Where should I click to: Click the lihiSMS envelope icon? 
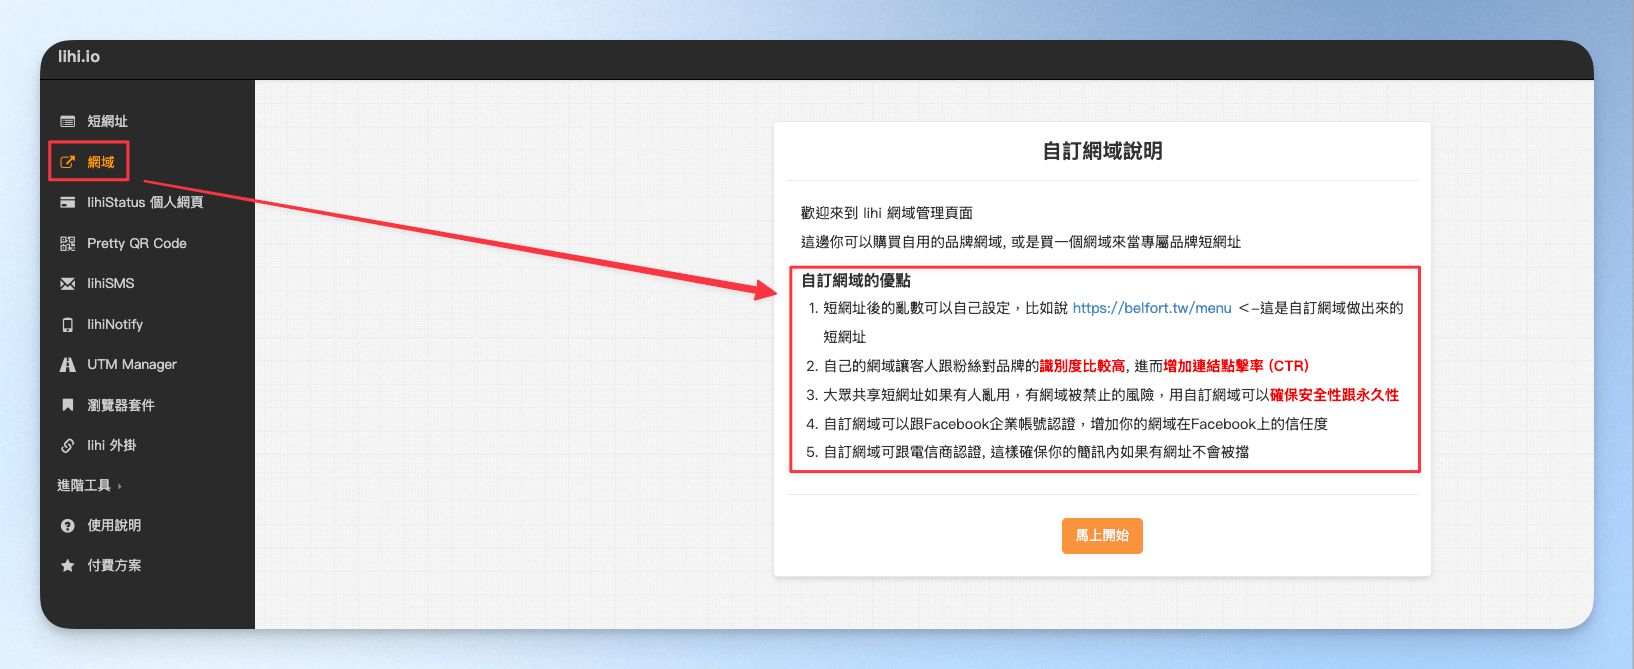67,284
